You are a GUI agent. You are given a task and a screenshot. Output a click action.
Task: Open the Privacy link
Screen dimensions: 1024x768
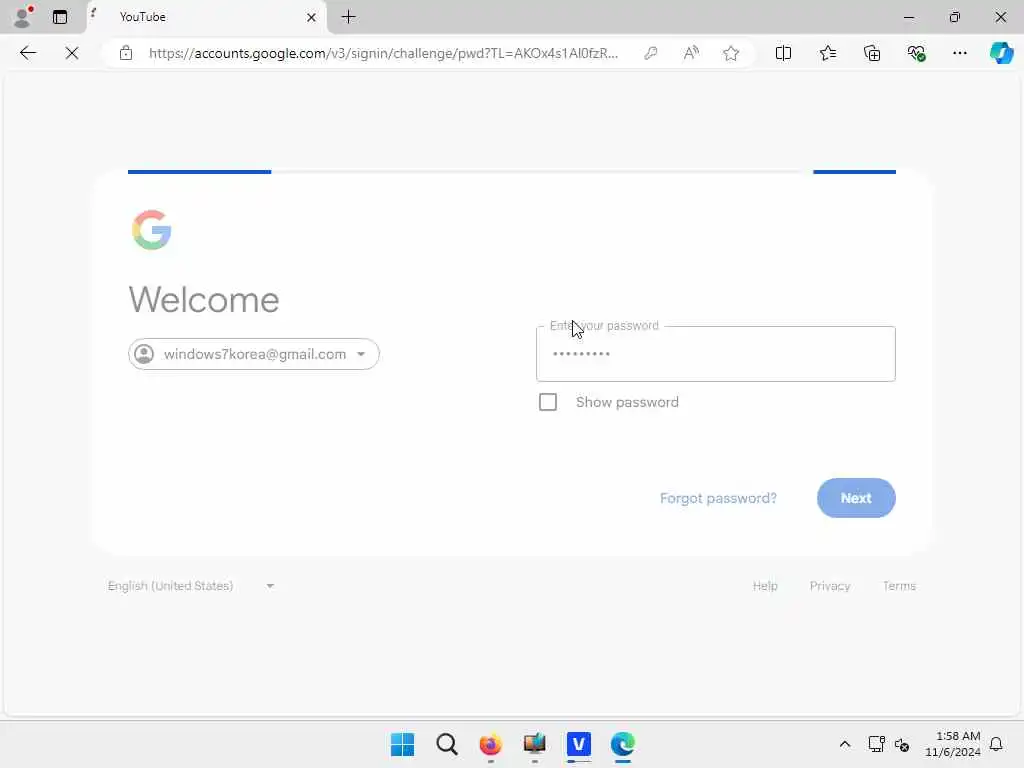click(x=830, y=586)
